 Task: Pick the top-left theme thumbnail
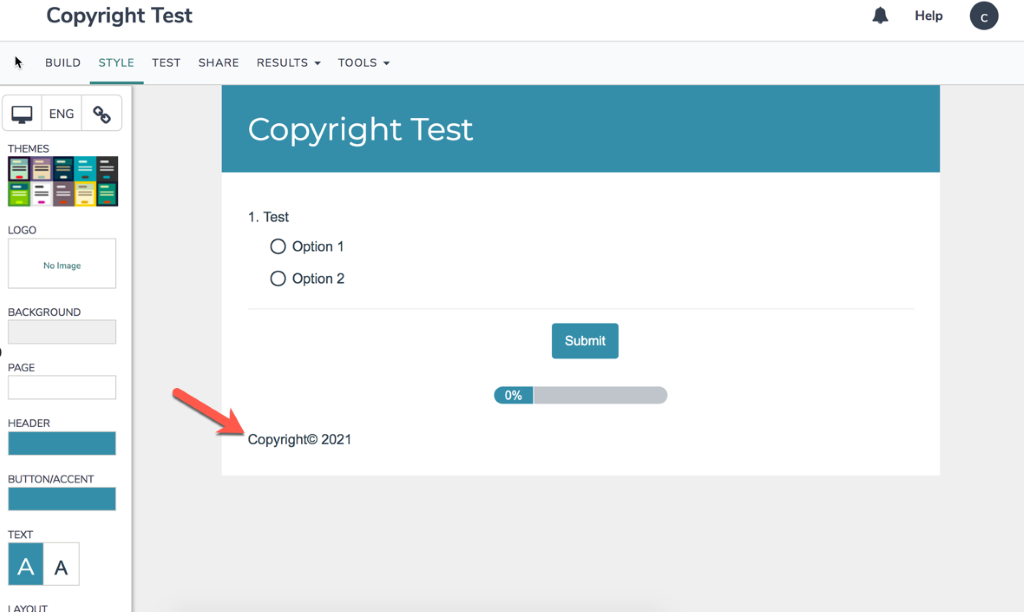[19, 169]
